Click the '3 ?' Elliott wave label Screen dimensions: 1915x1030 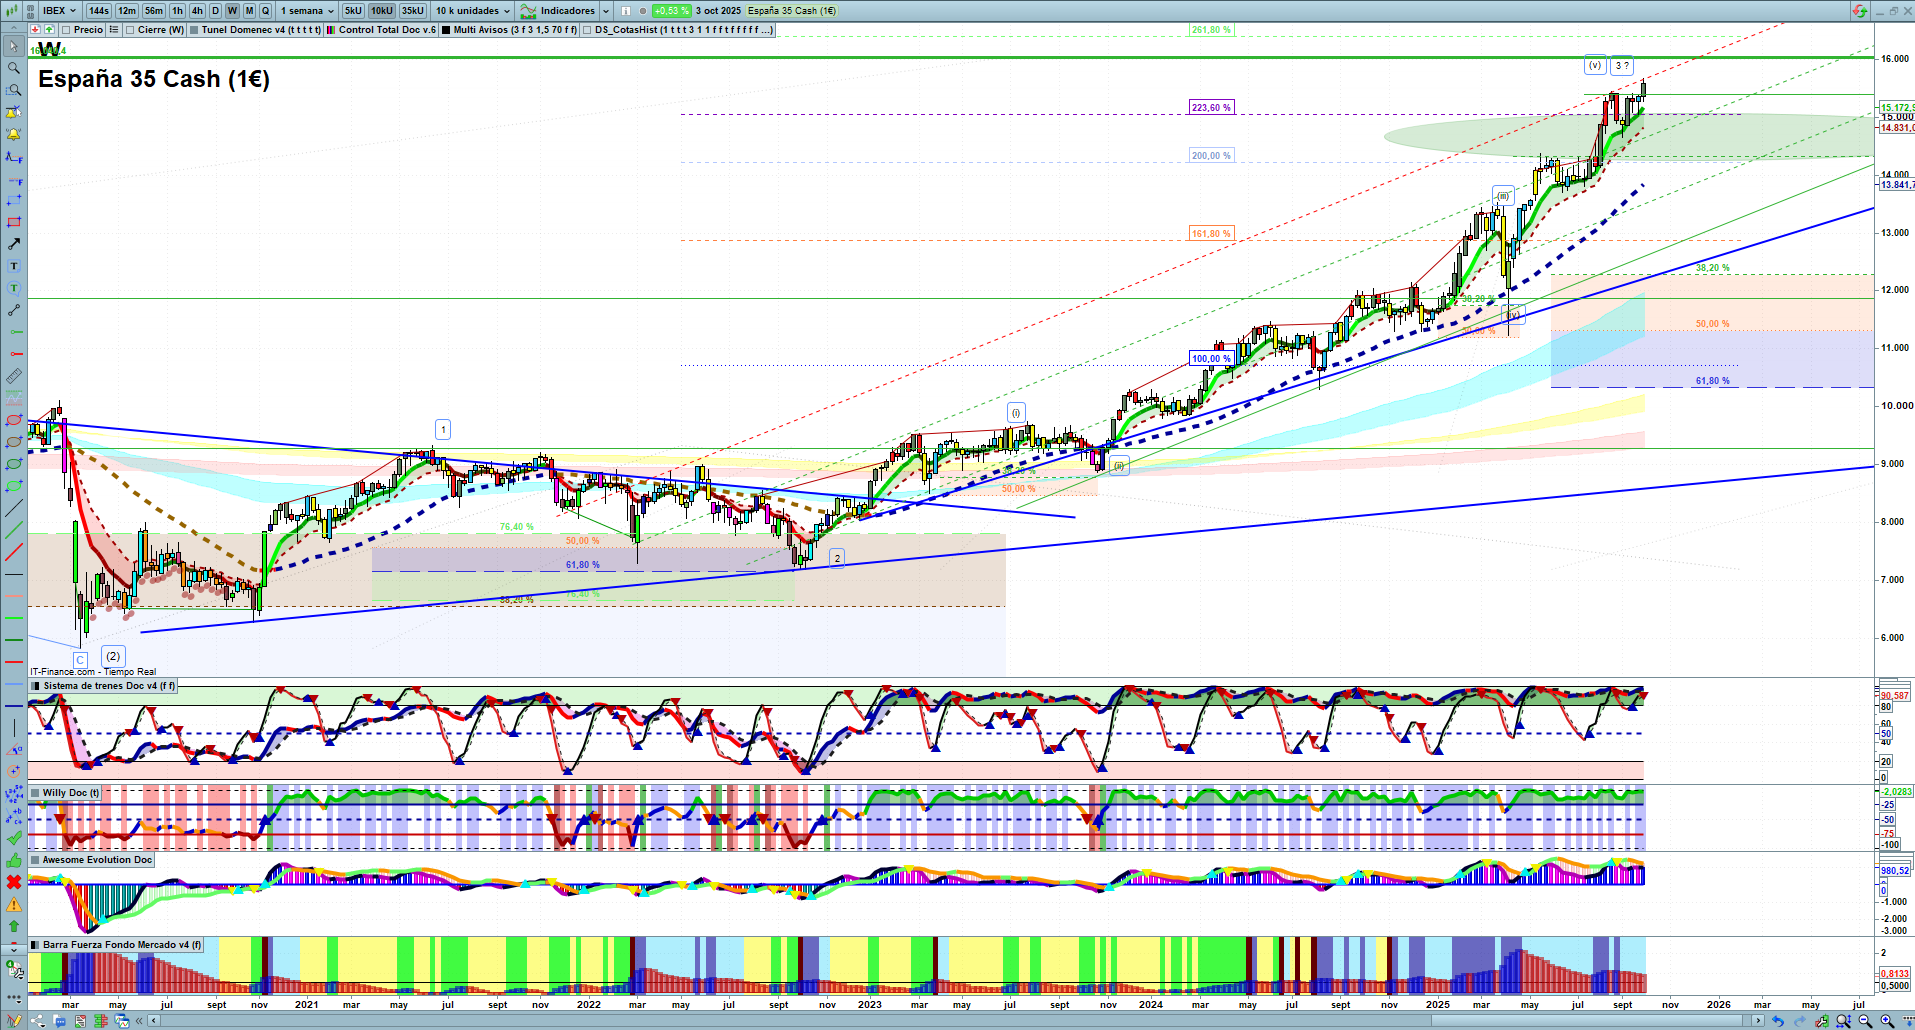coord(1622,66)
